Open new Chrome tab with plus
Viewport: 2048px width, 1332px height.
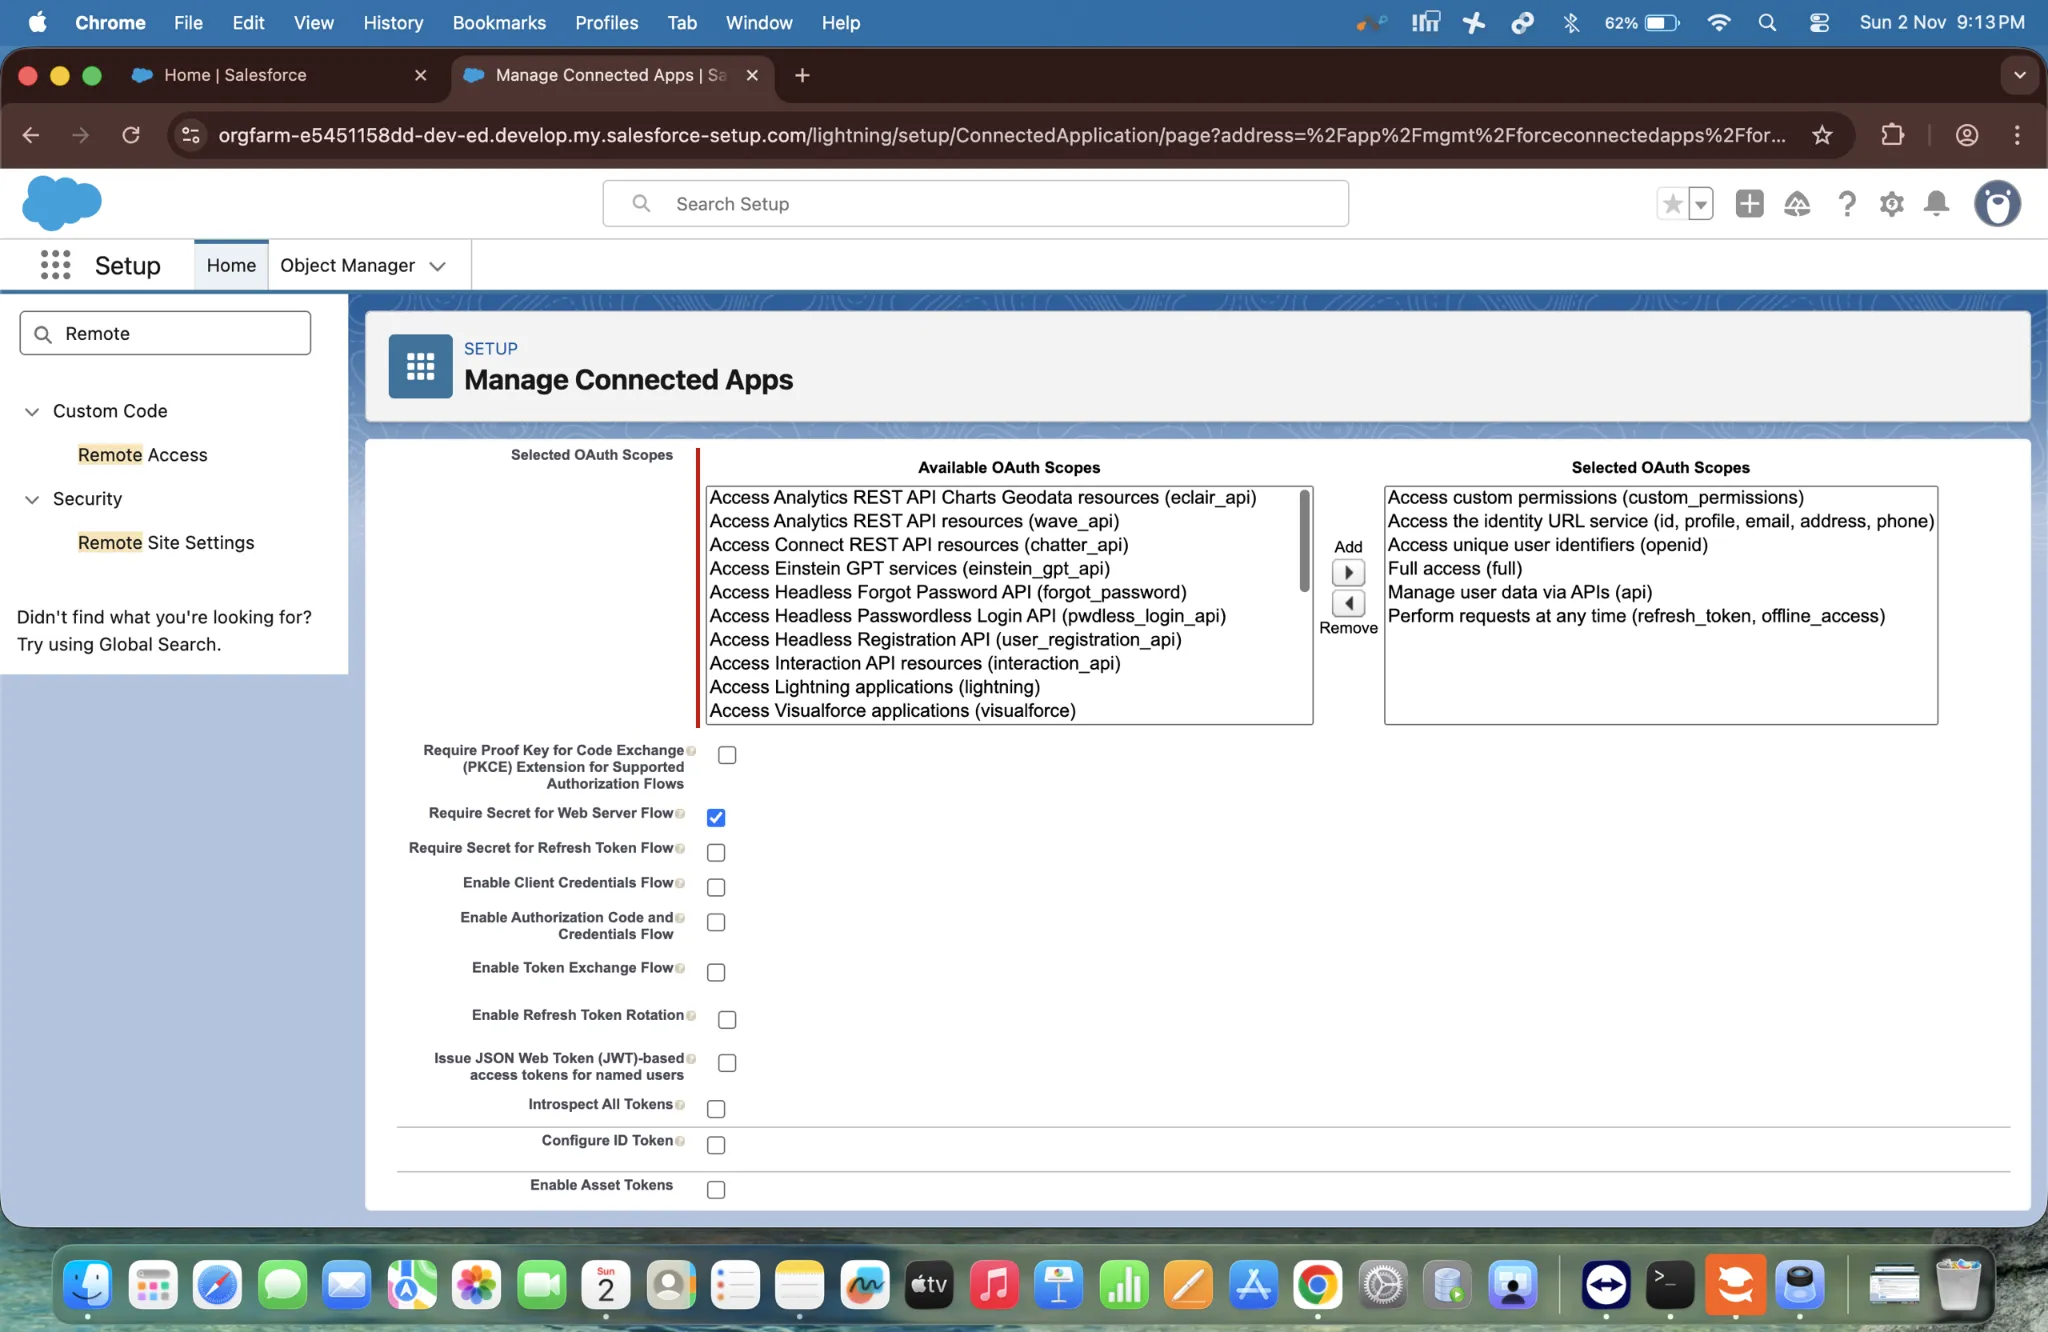click(802, 75)
